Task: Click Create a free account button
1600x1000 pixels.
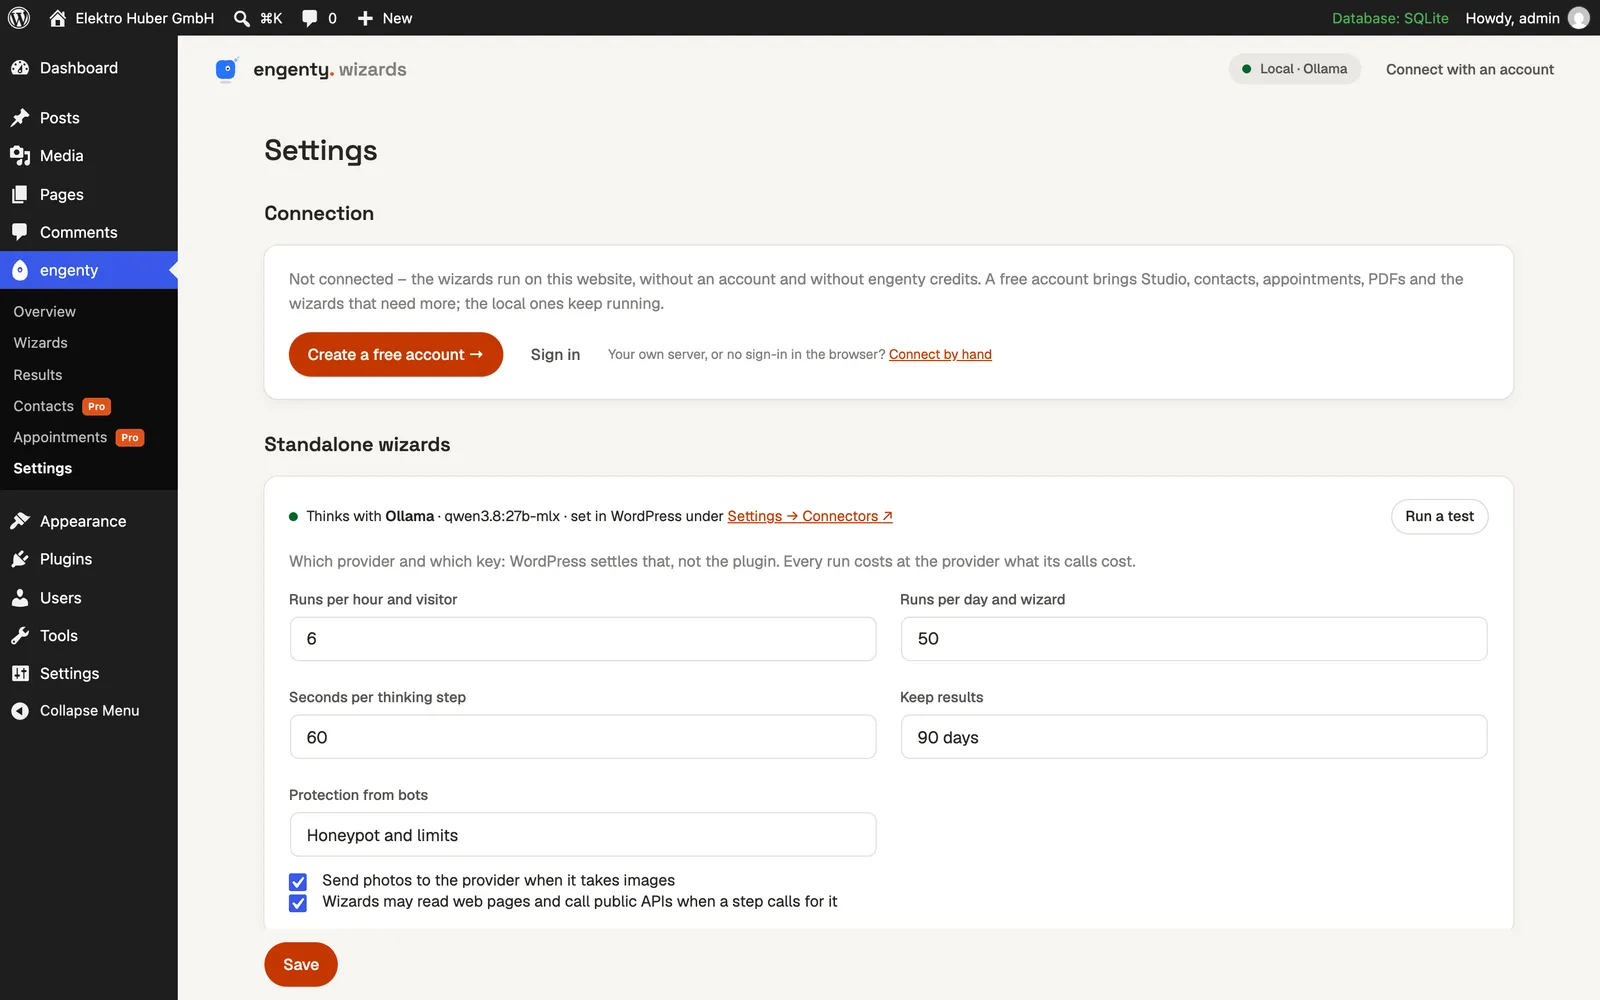Action: 396,354
